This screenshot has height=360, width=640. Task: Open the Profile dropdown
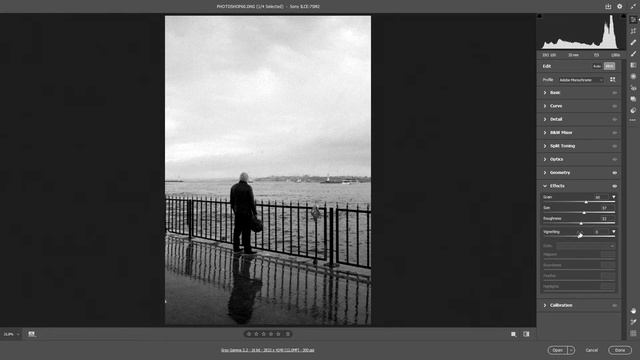581,80
